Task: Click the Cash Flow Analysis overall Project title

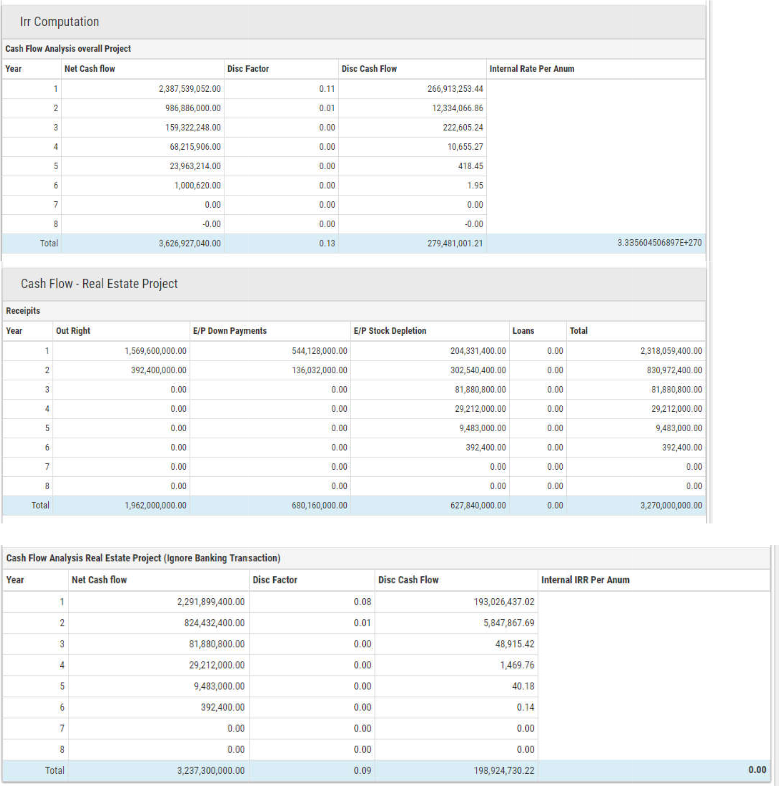Action: [68, 49]
